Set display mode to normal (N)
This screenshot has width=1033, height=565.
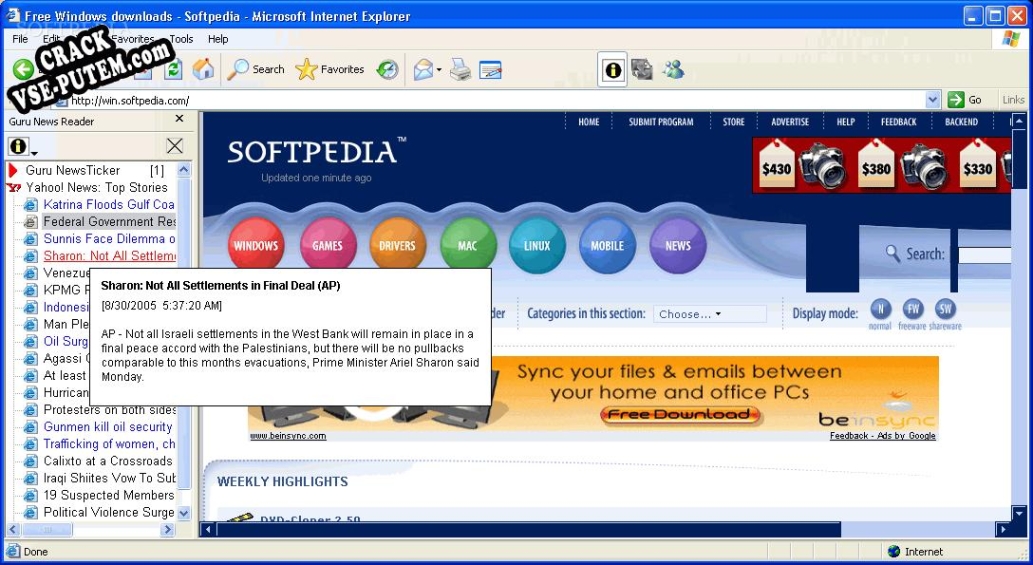(x=880, y=309)
